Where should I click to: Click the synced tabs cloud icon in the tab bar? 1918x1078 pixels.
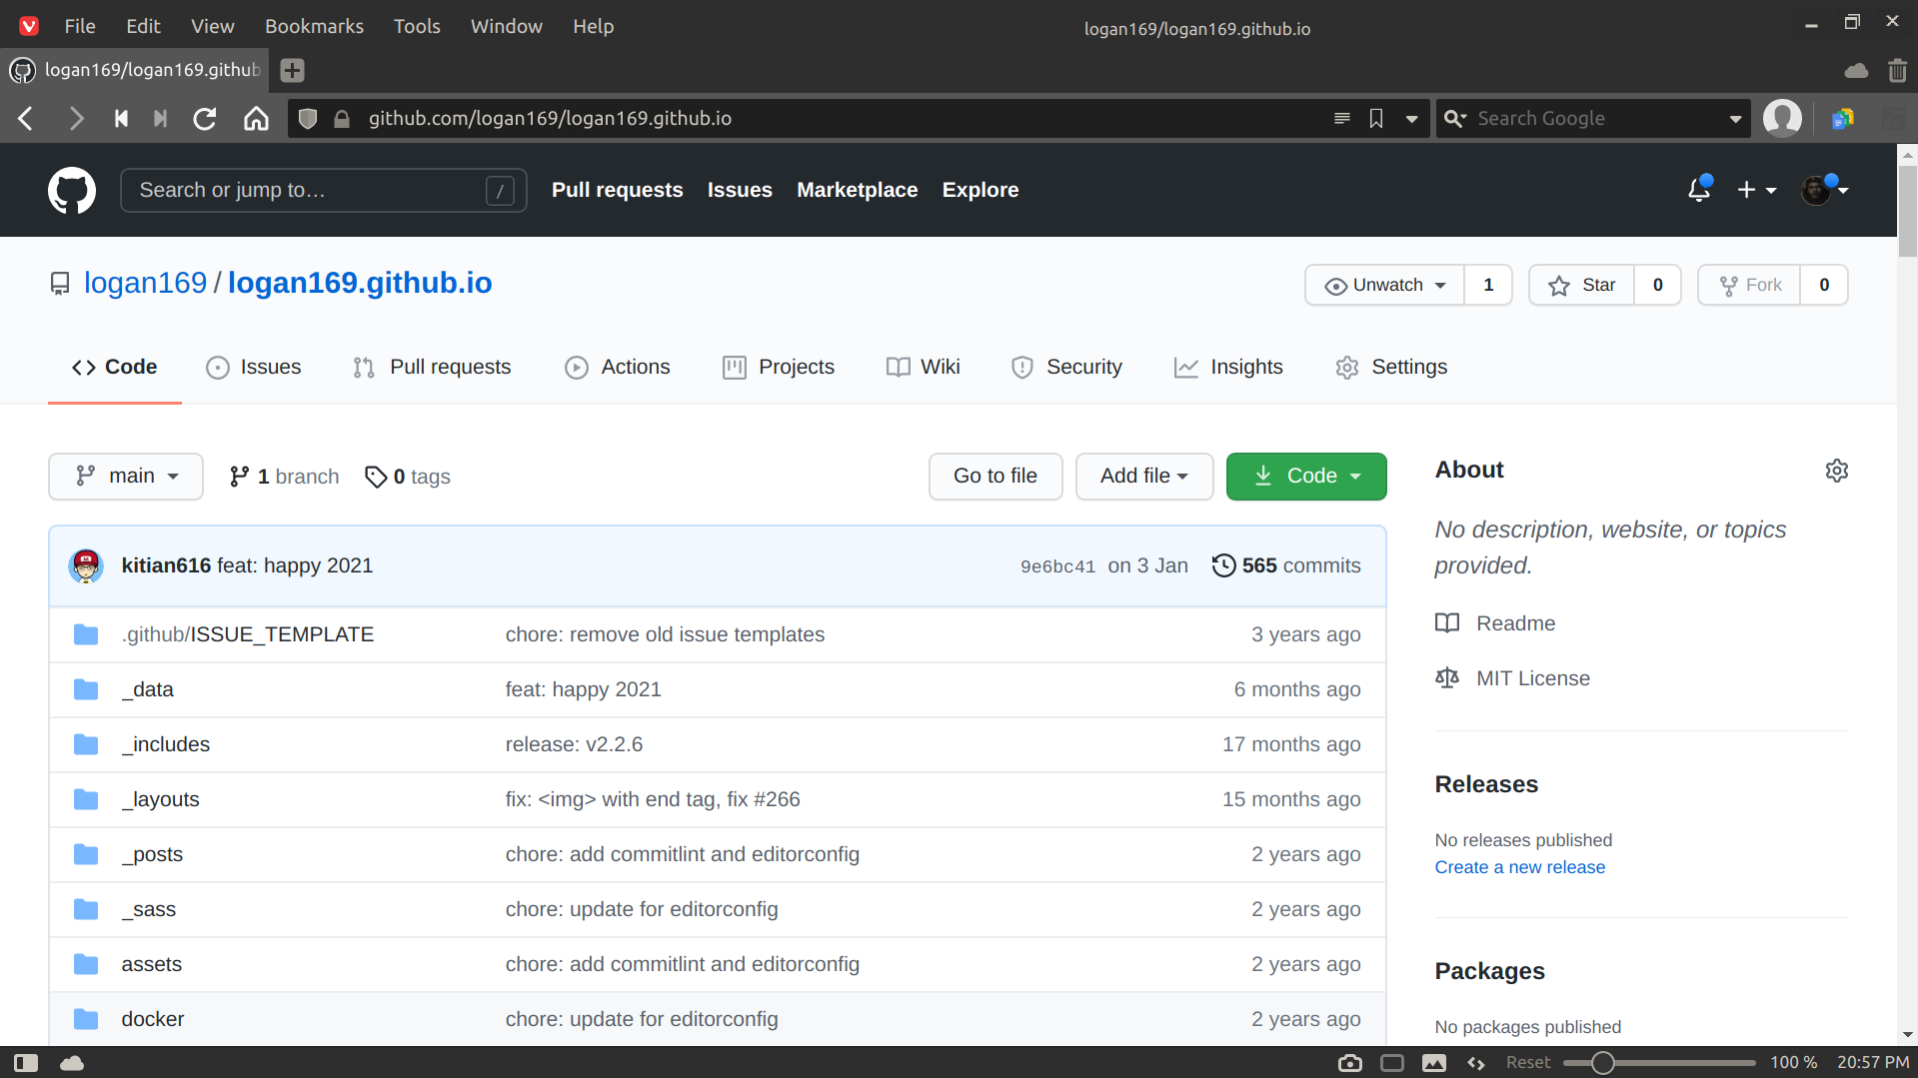[1856, 70]
